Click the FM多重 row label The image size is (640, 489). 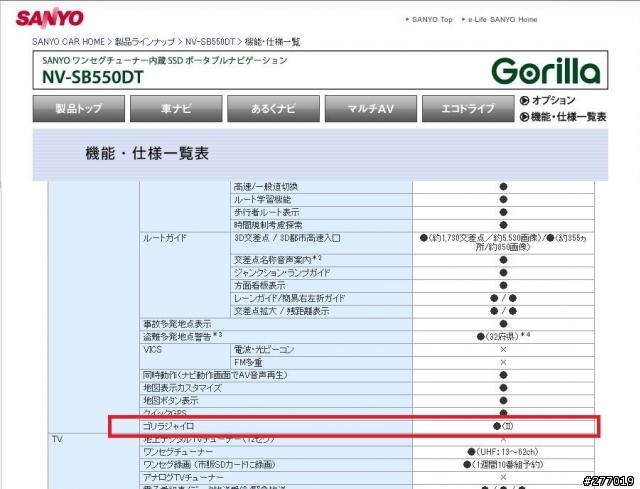pos(248,362)
